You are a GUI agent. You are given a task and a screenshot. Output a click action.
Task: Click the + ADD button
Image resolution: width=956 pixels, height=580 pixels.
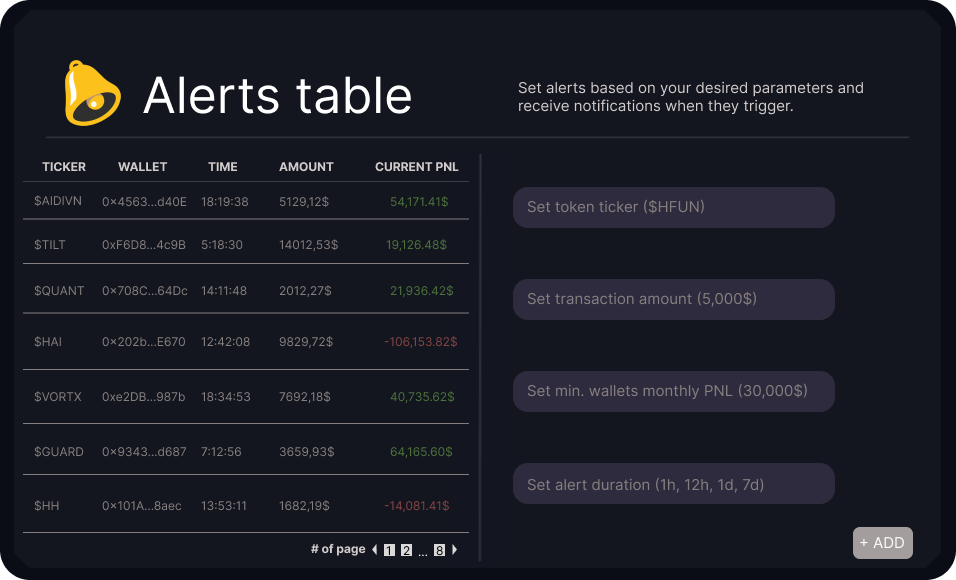(882, 543)
